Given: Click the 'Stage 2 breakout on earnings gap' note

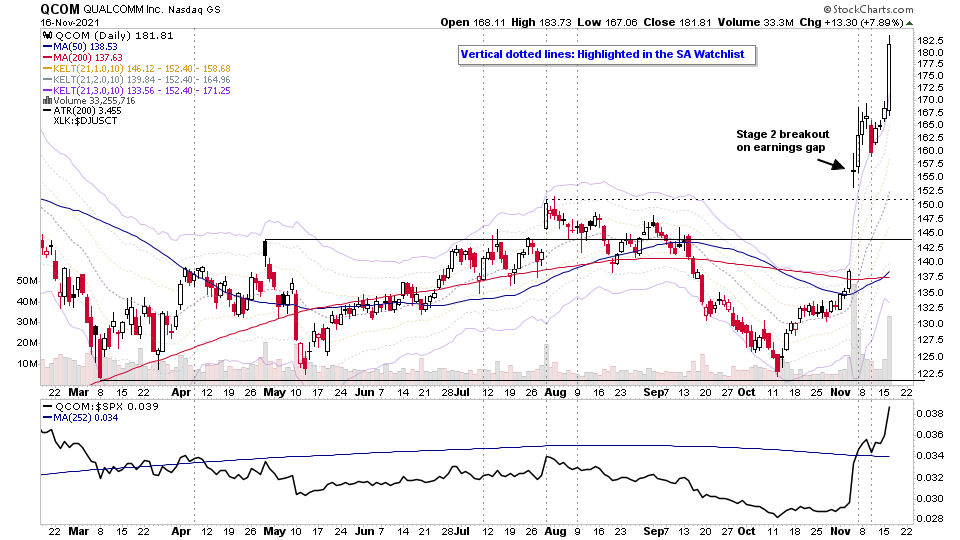Looking at the screenshot, I should click(x=782, y=140).
